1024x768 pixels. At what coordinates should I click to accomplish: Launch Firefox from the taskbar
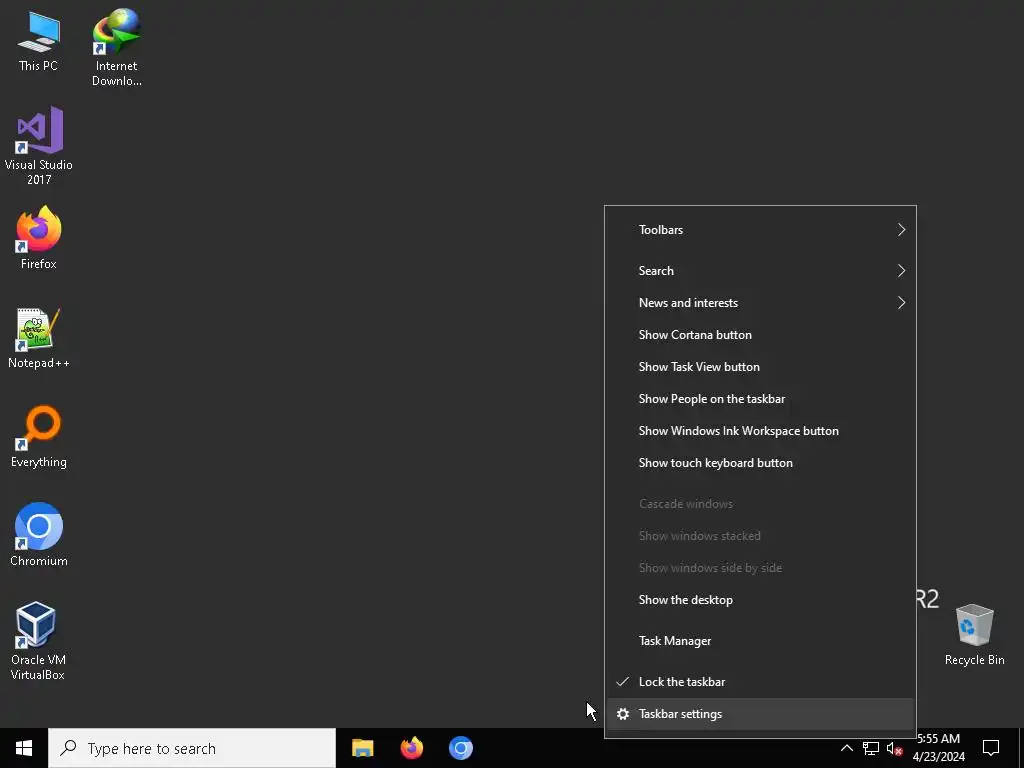coord(411,748)
